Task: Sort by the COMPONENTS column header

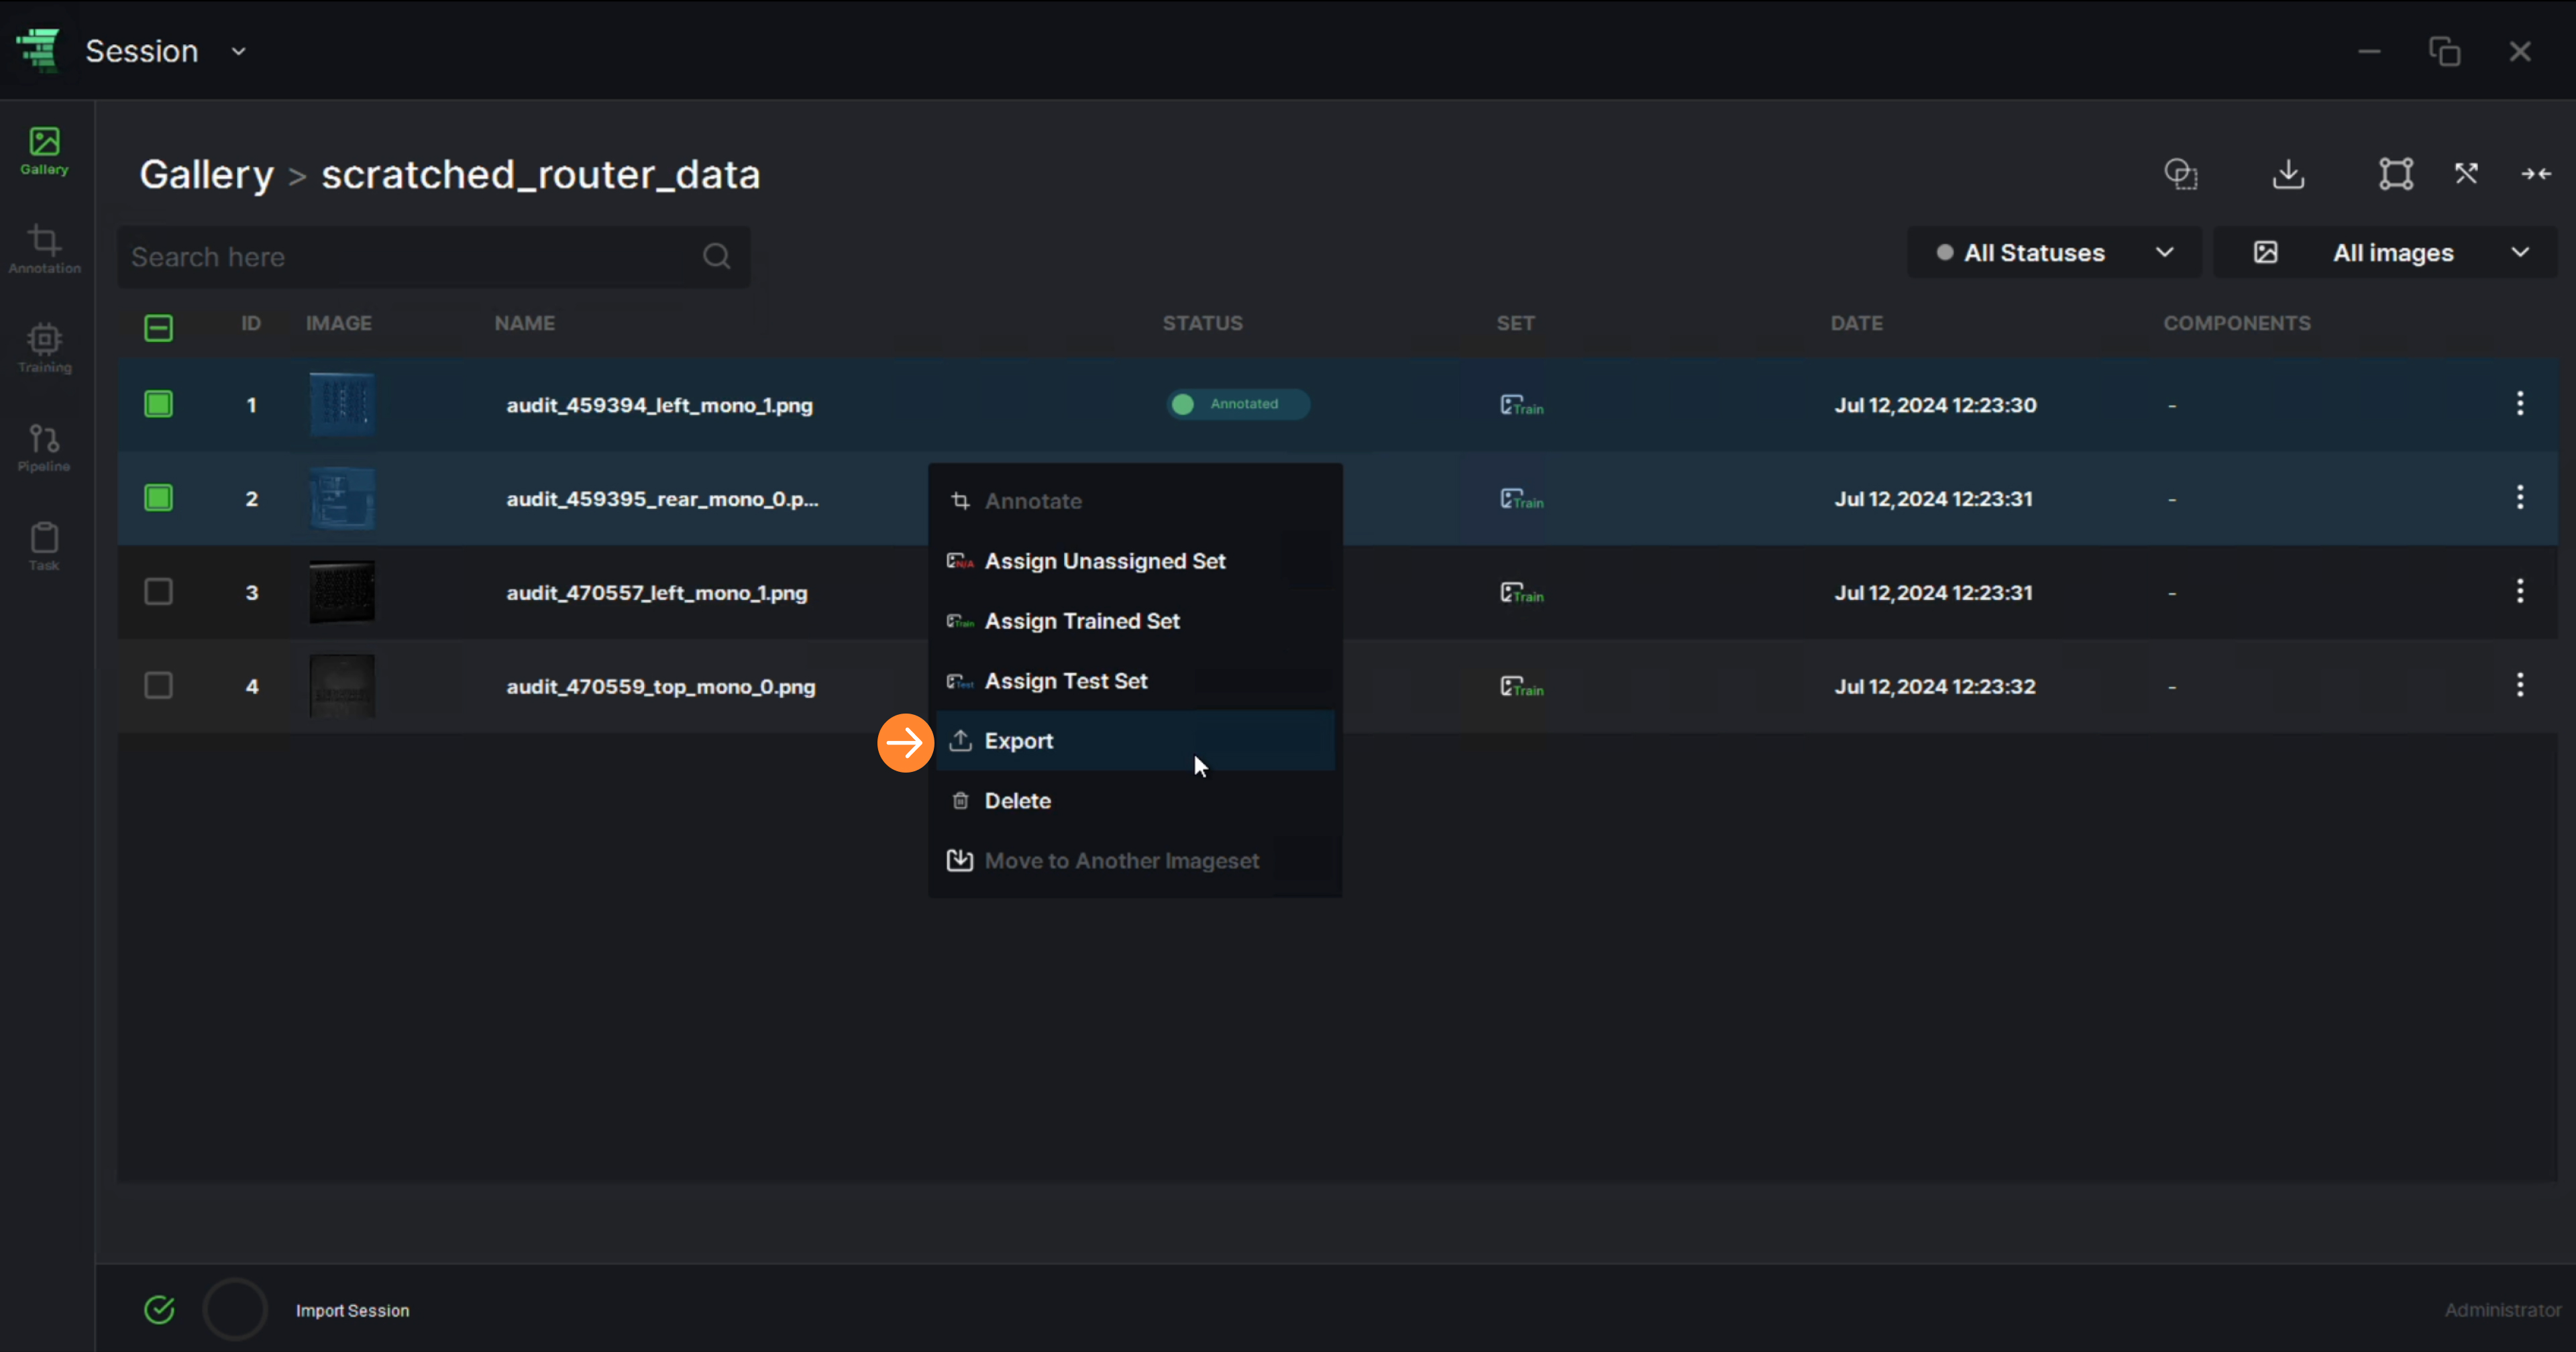Action: pos(2237,323)
